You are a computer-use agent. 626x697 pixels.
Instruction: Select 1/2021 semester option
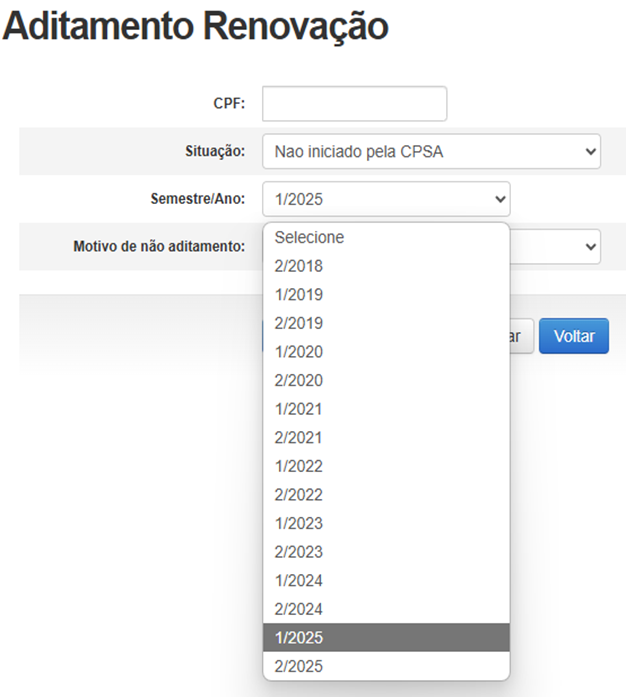click(385, 409)
